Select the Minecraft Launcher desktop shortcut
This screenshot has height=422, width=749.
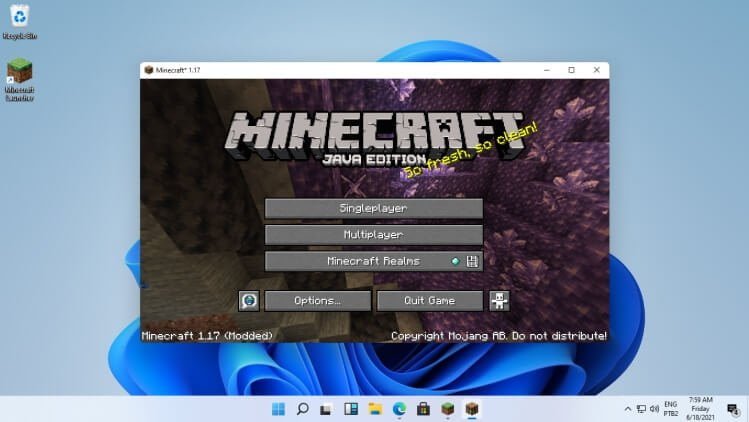coord(20,79)
